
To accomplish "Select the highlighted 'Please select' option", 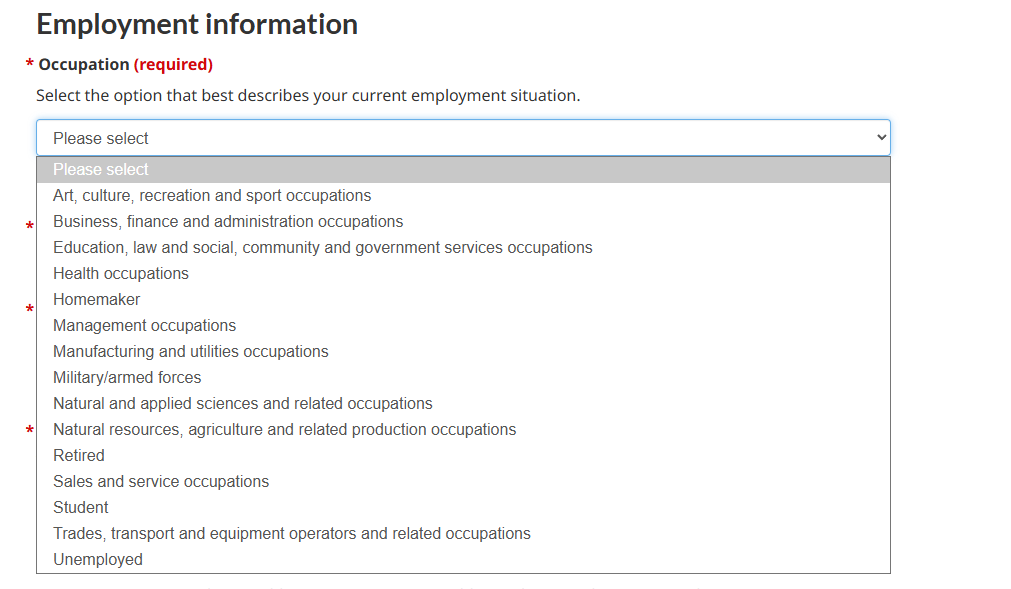I will (x=463, y=169).
